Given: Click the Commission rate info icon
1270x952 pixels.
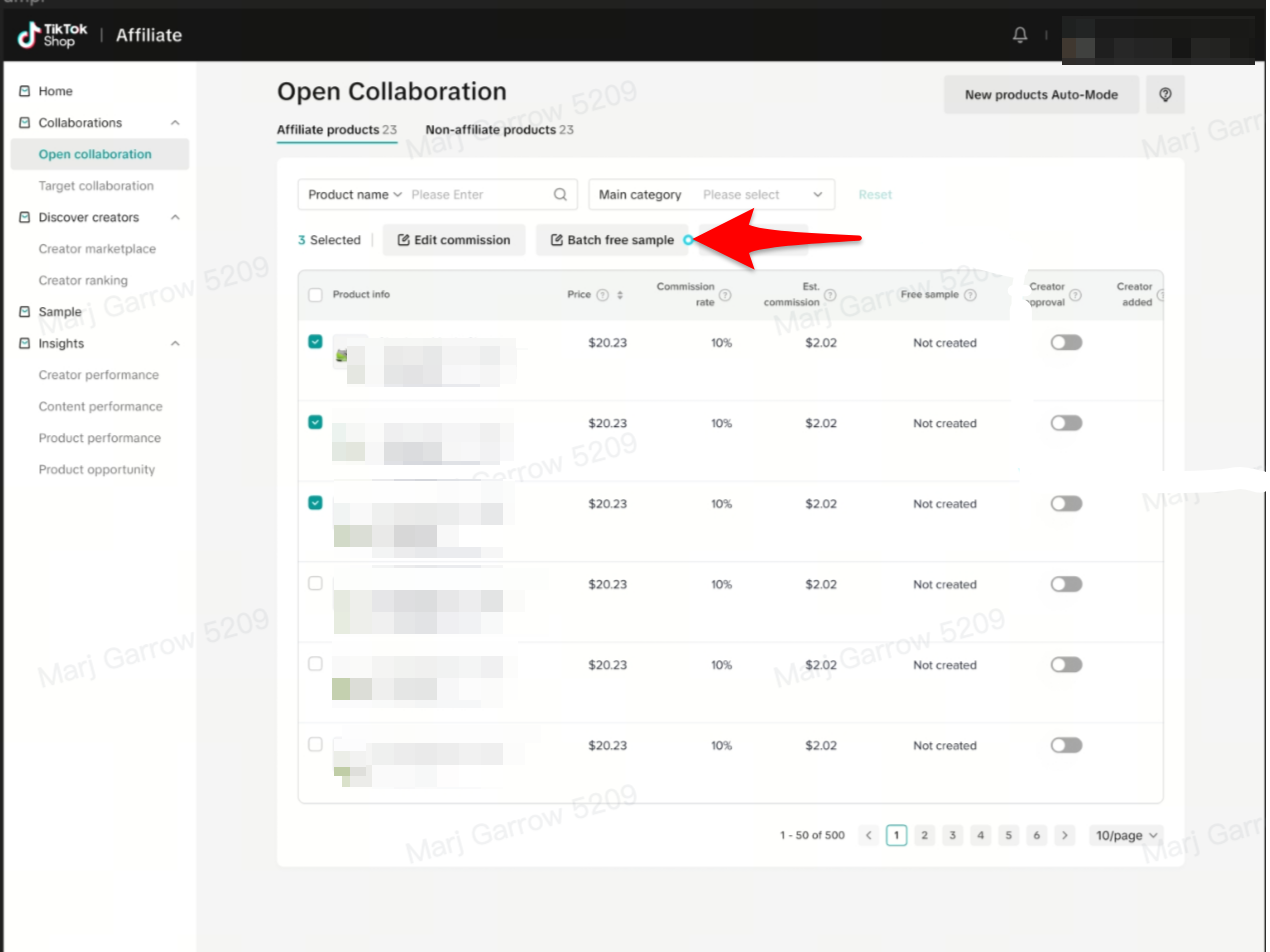Looking at the screenshot, I should (x=725, y=295).
